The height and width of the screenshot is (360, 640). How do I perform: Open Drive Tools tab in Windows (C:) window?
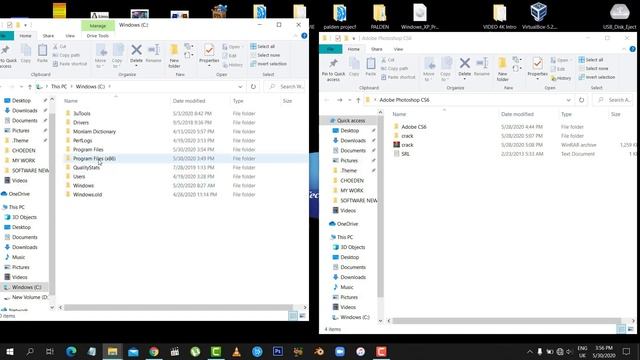click(98, 36)
